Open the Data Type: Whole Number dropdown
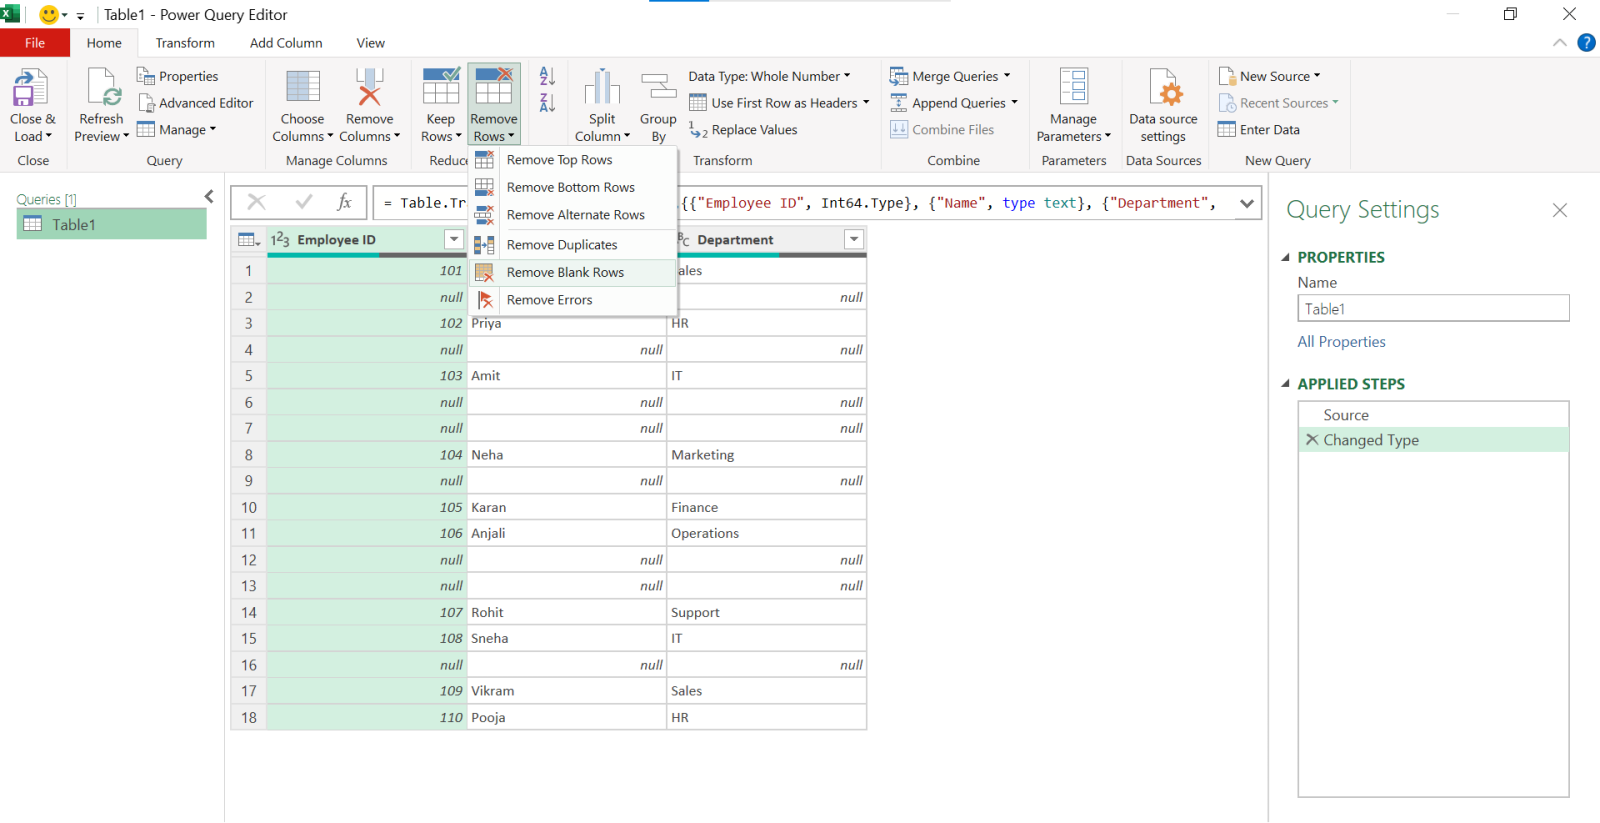Viewport: 1600px width, 823px height. (769, 76)
